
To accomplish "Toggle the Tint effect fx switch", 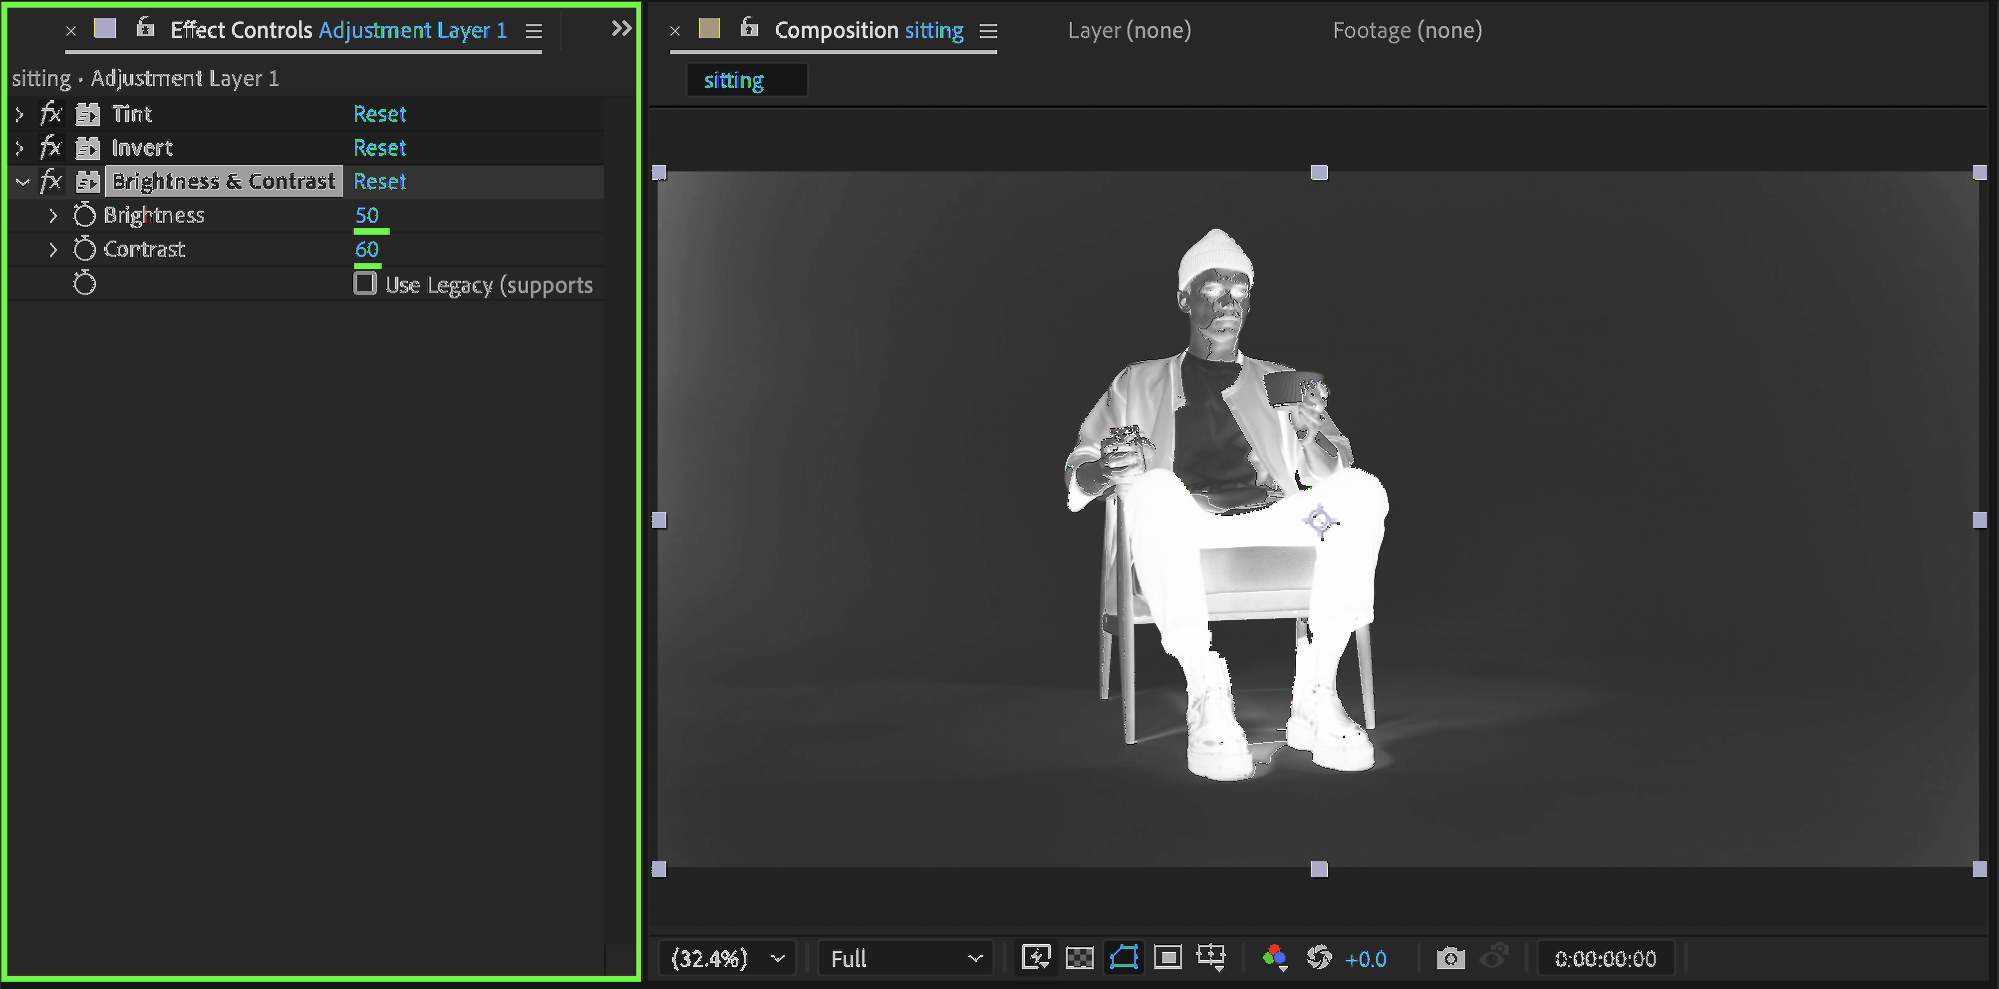I will pyautogui.click(x=51, y=114).
